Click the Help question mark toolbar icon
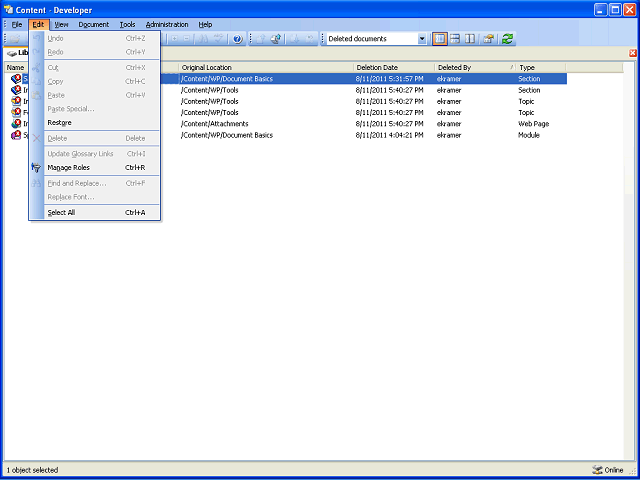640x480 pixels. coord(238,39)
